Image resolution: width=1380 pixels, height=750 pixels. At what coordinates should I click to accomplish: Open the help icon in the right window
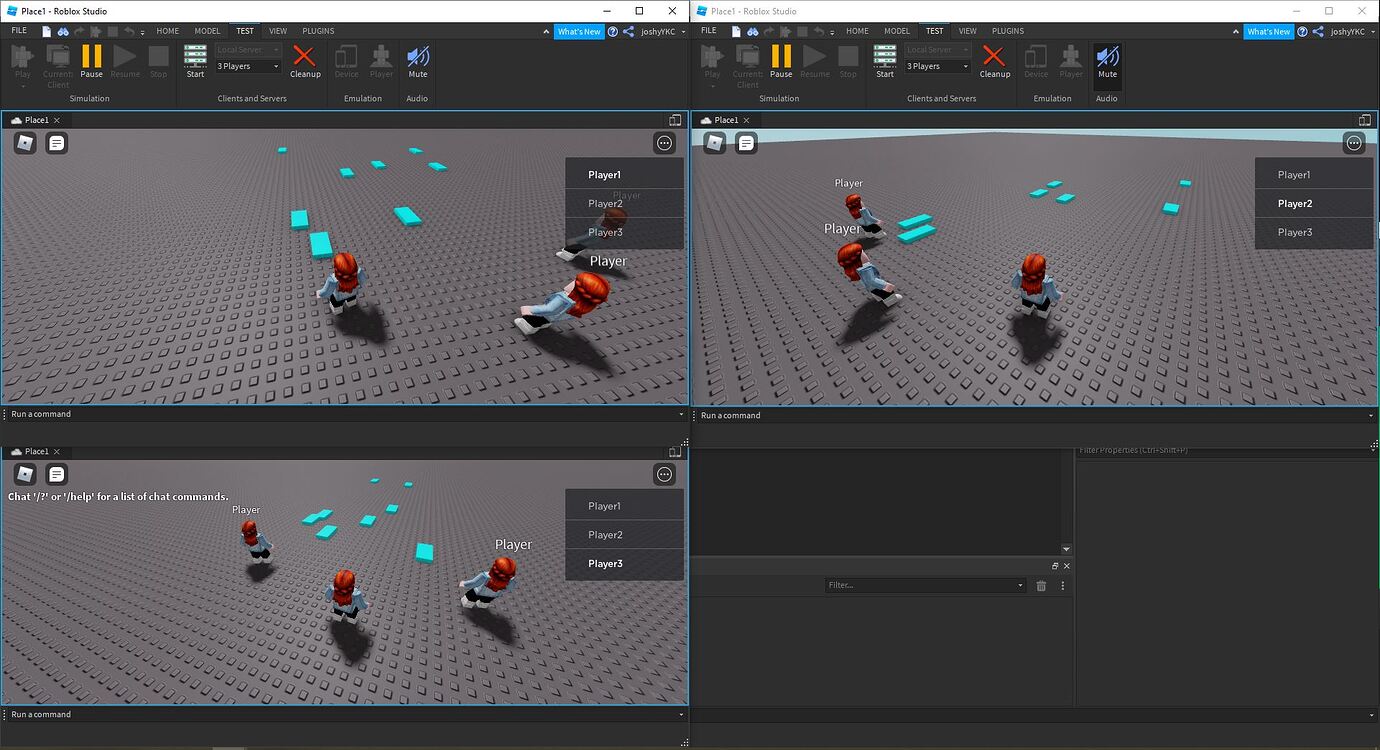(1303, 31)
